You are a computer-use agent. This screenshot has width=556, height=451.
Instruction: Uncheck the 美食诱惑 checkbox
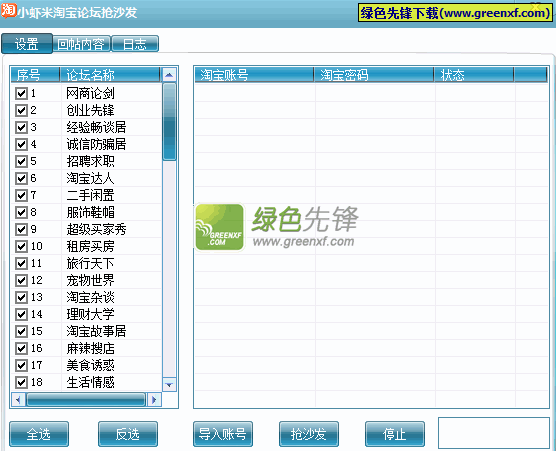click(21, 366)
